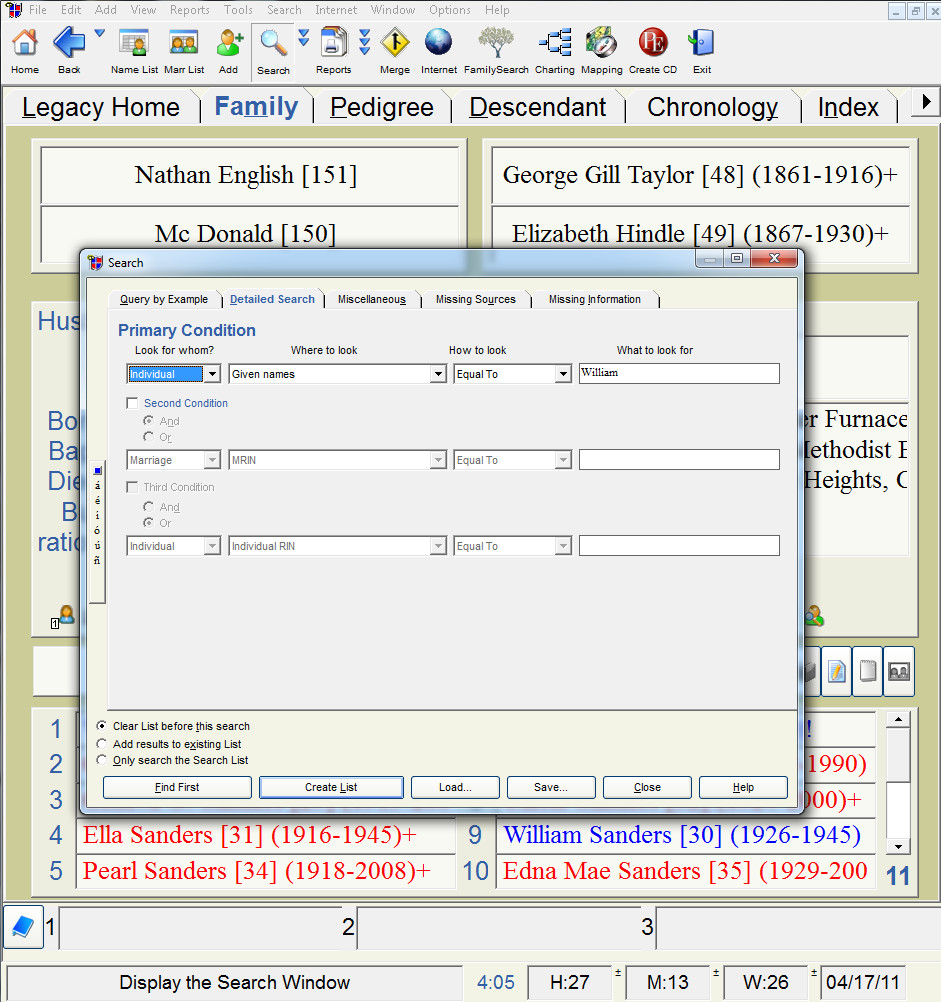Switch to Miscellaneous tab
Viewport: 941px width, 1002px height.
[x=372, y=299]
